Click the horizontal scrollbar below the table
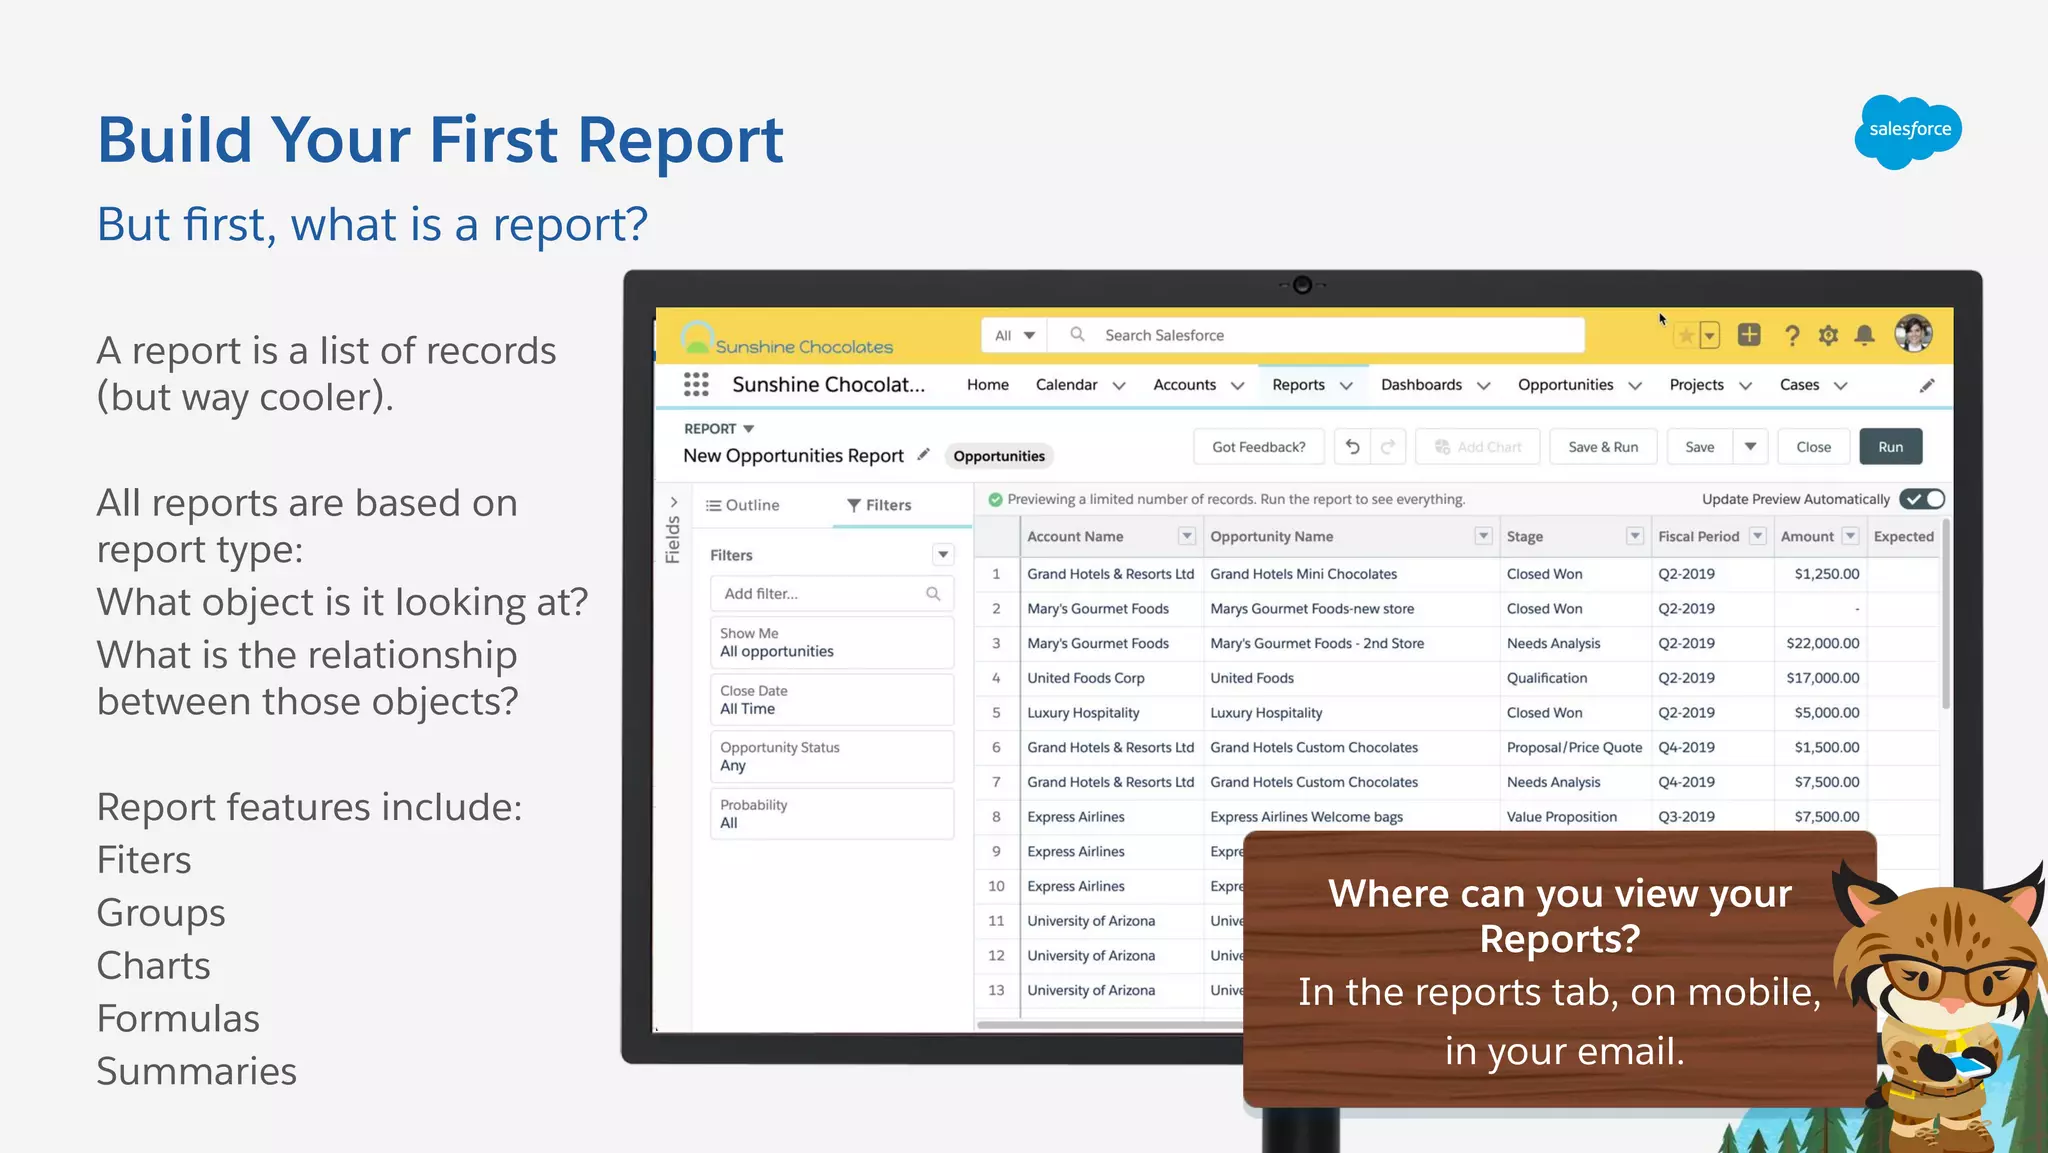 tap(1110, 1024)
